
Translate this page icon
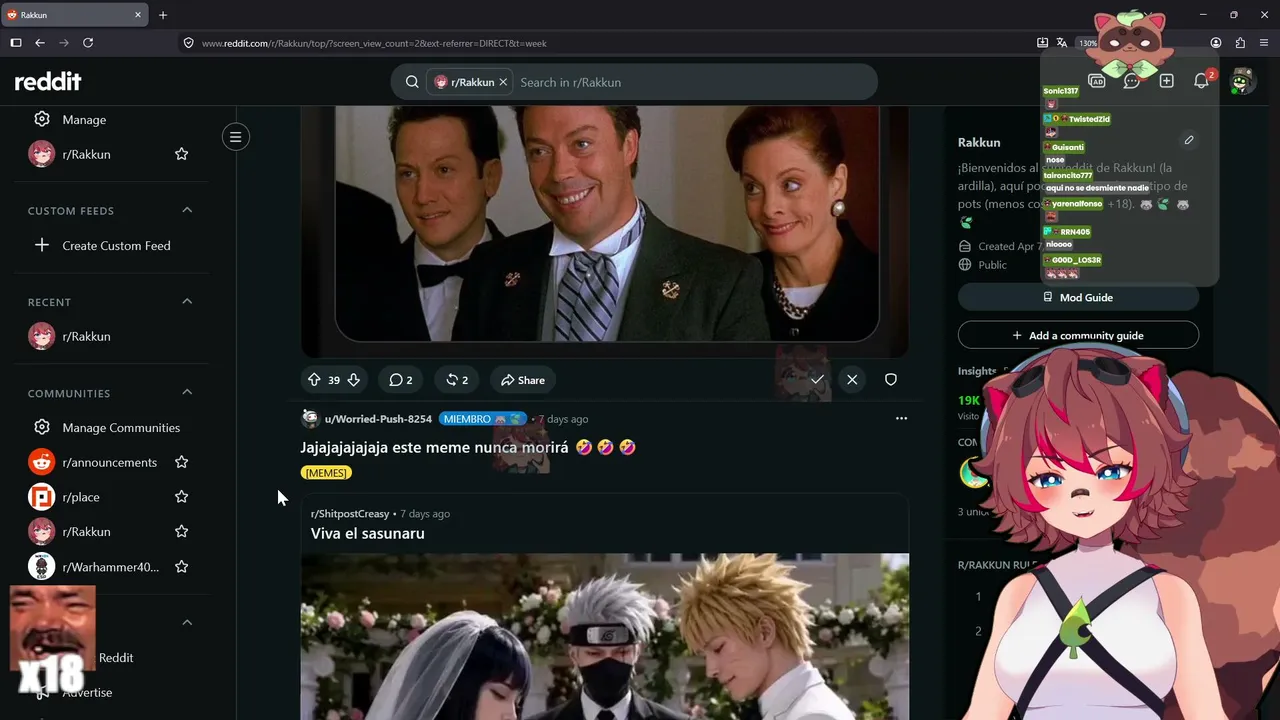coord(1062,43)
